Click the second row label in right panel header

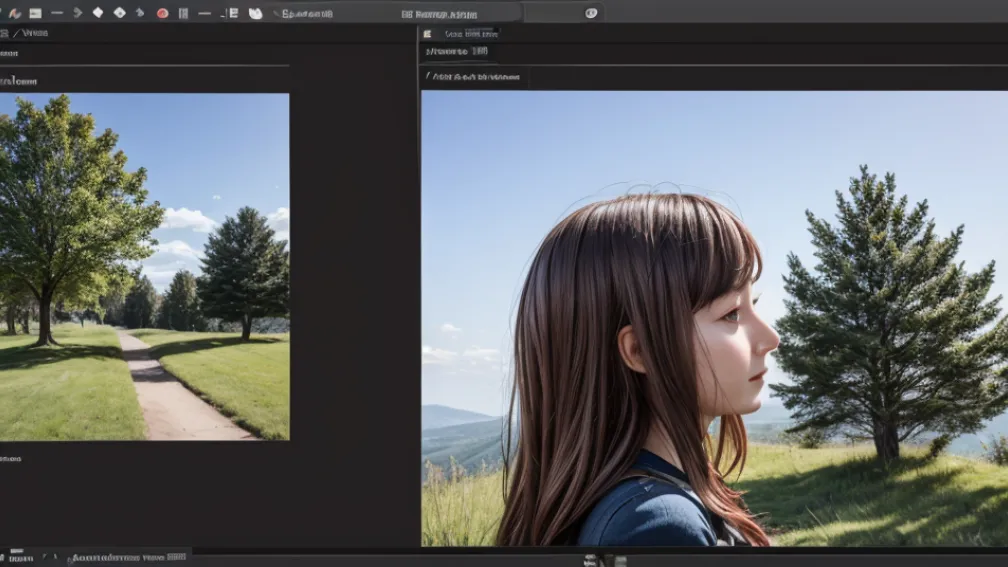click(x=456, y=51)
